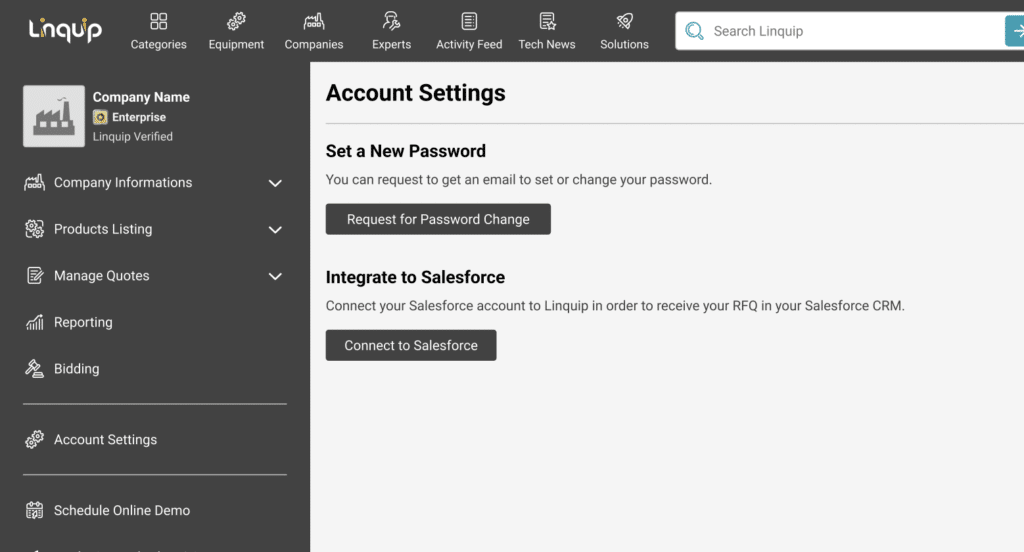1024x552 pixels.
Task: Click the Enterprise plan label
Action: click(x=138, y=117)
